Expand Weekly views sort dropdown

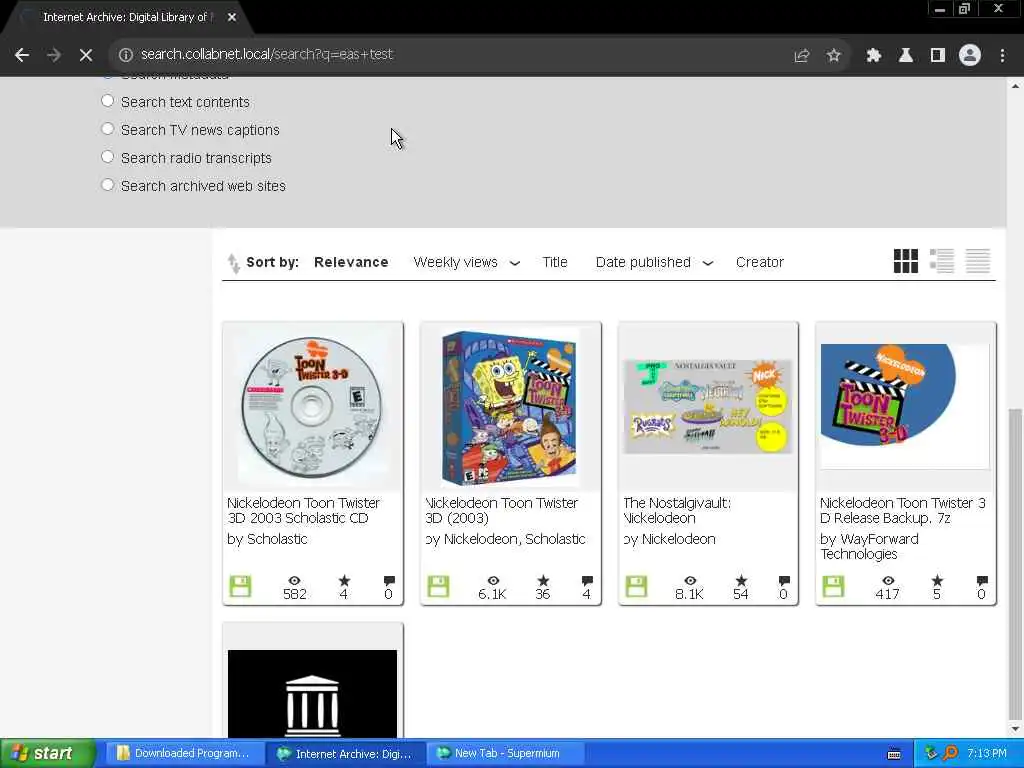tap(515, 263)
